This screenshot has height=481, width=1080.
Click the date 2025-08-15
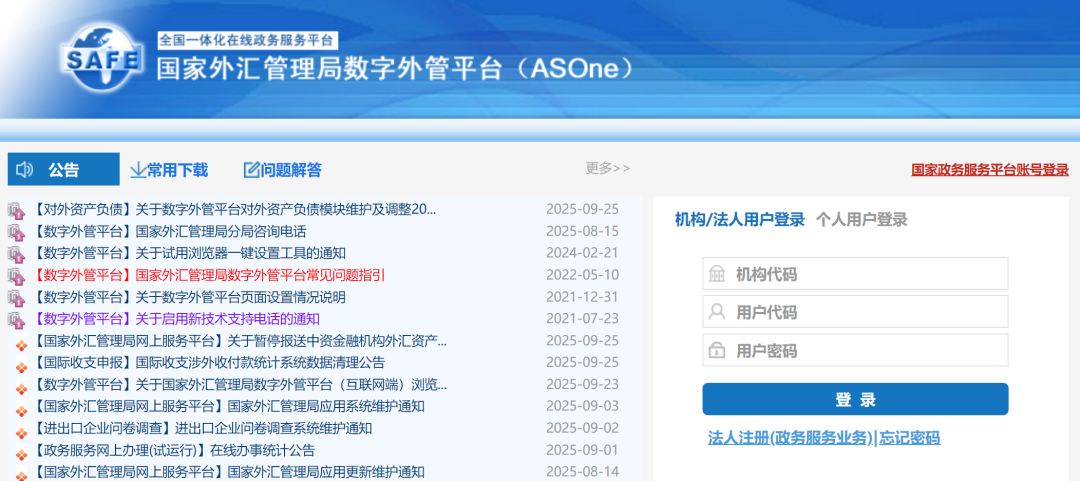pos(582,232)
